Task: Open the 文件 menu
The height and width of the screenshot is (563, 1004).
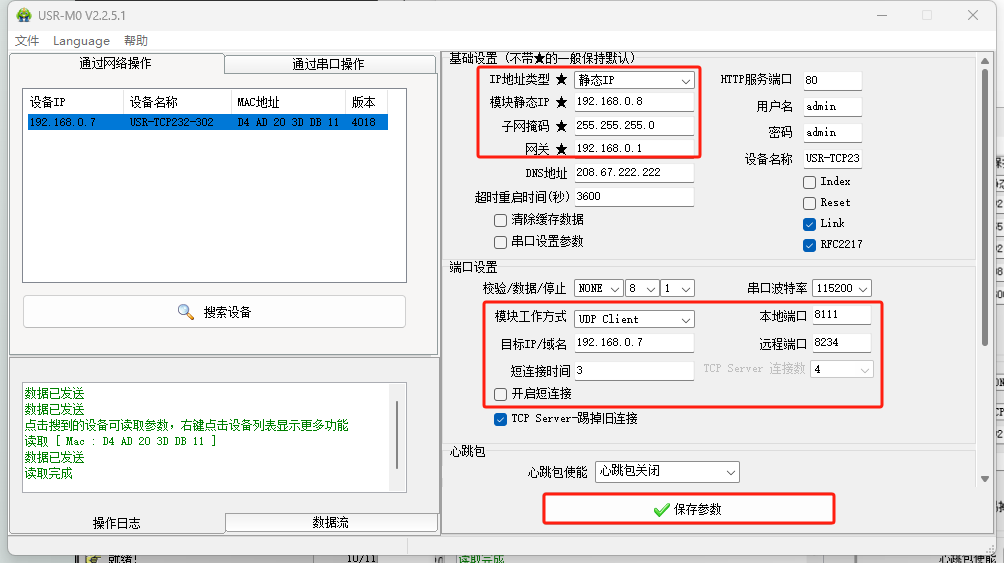Action: click(x=27, y=41)
